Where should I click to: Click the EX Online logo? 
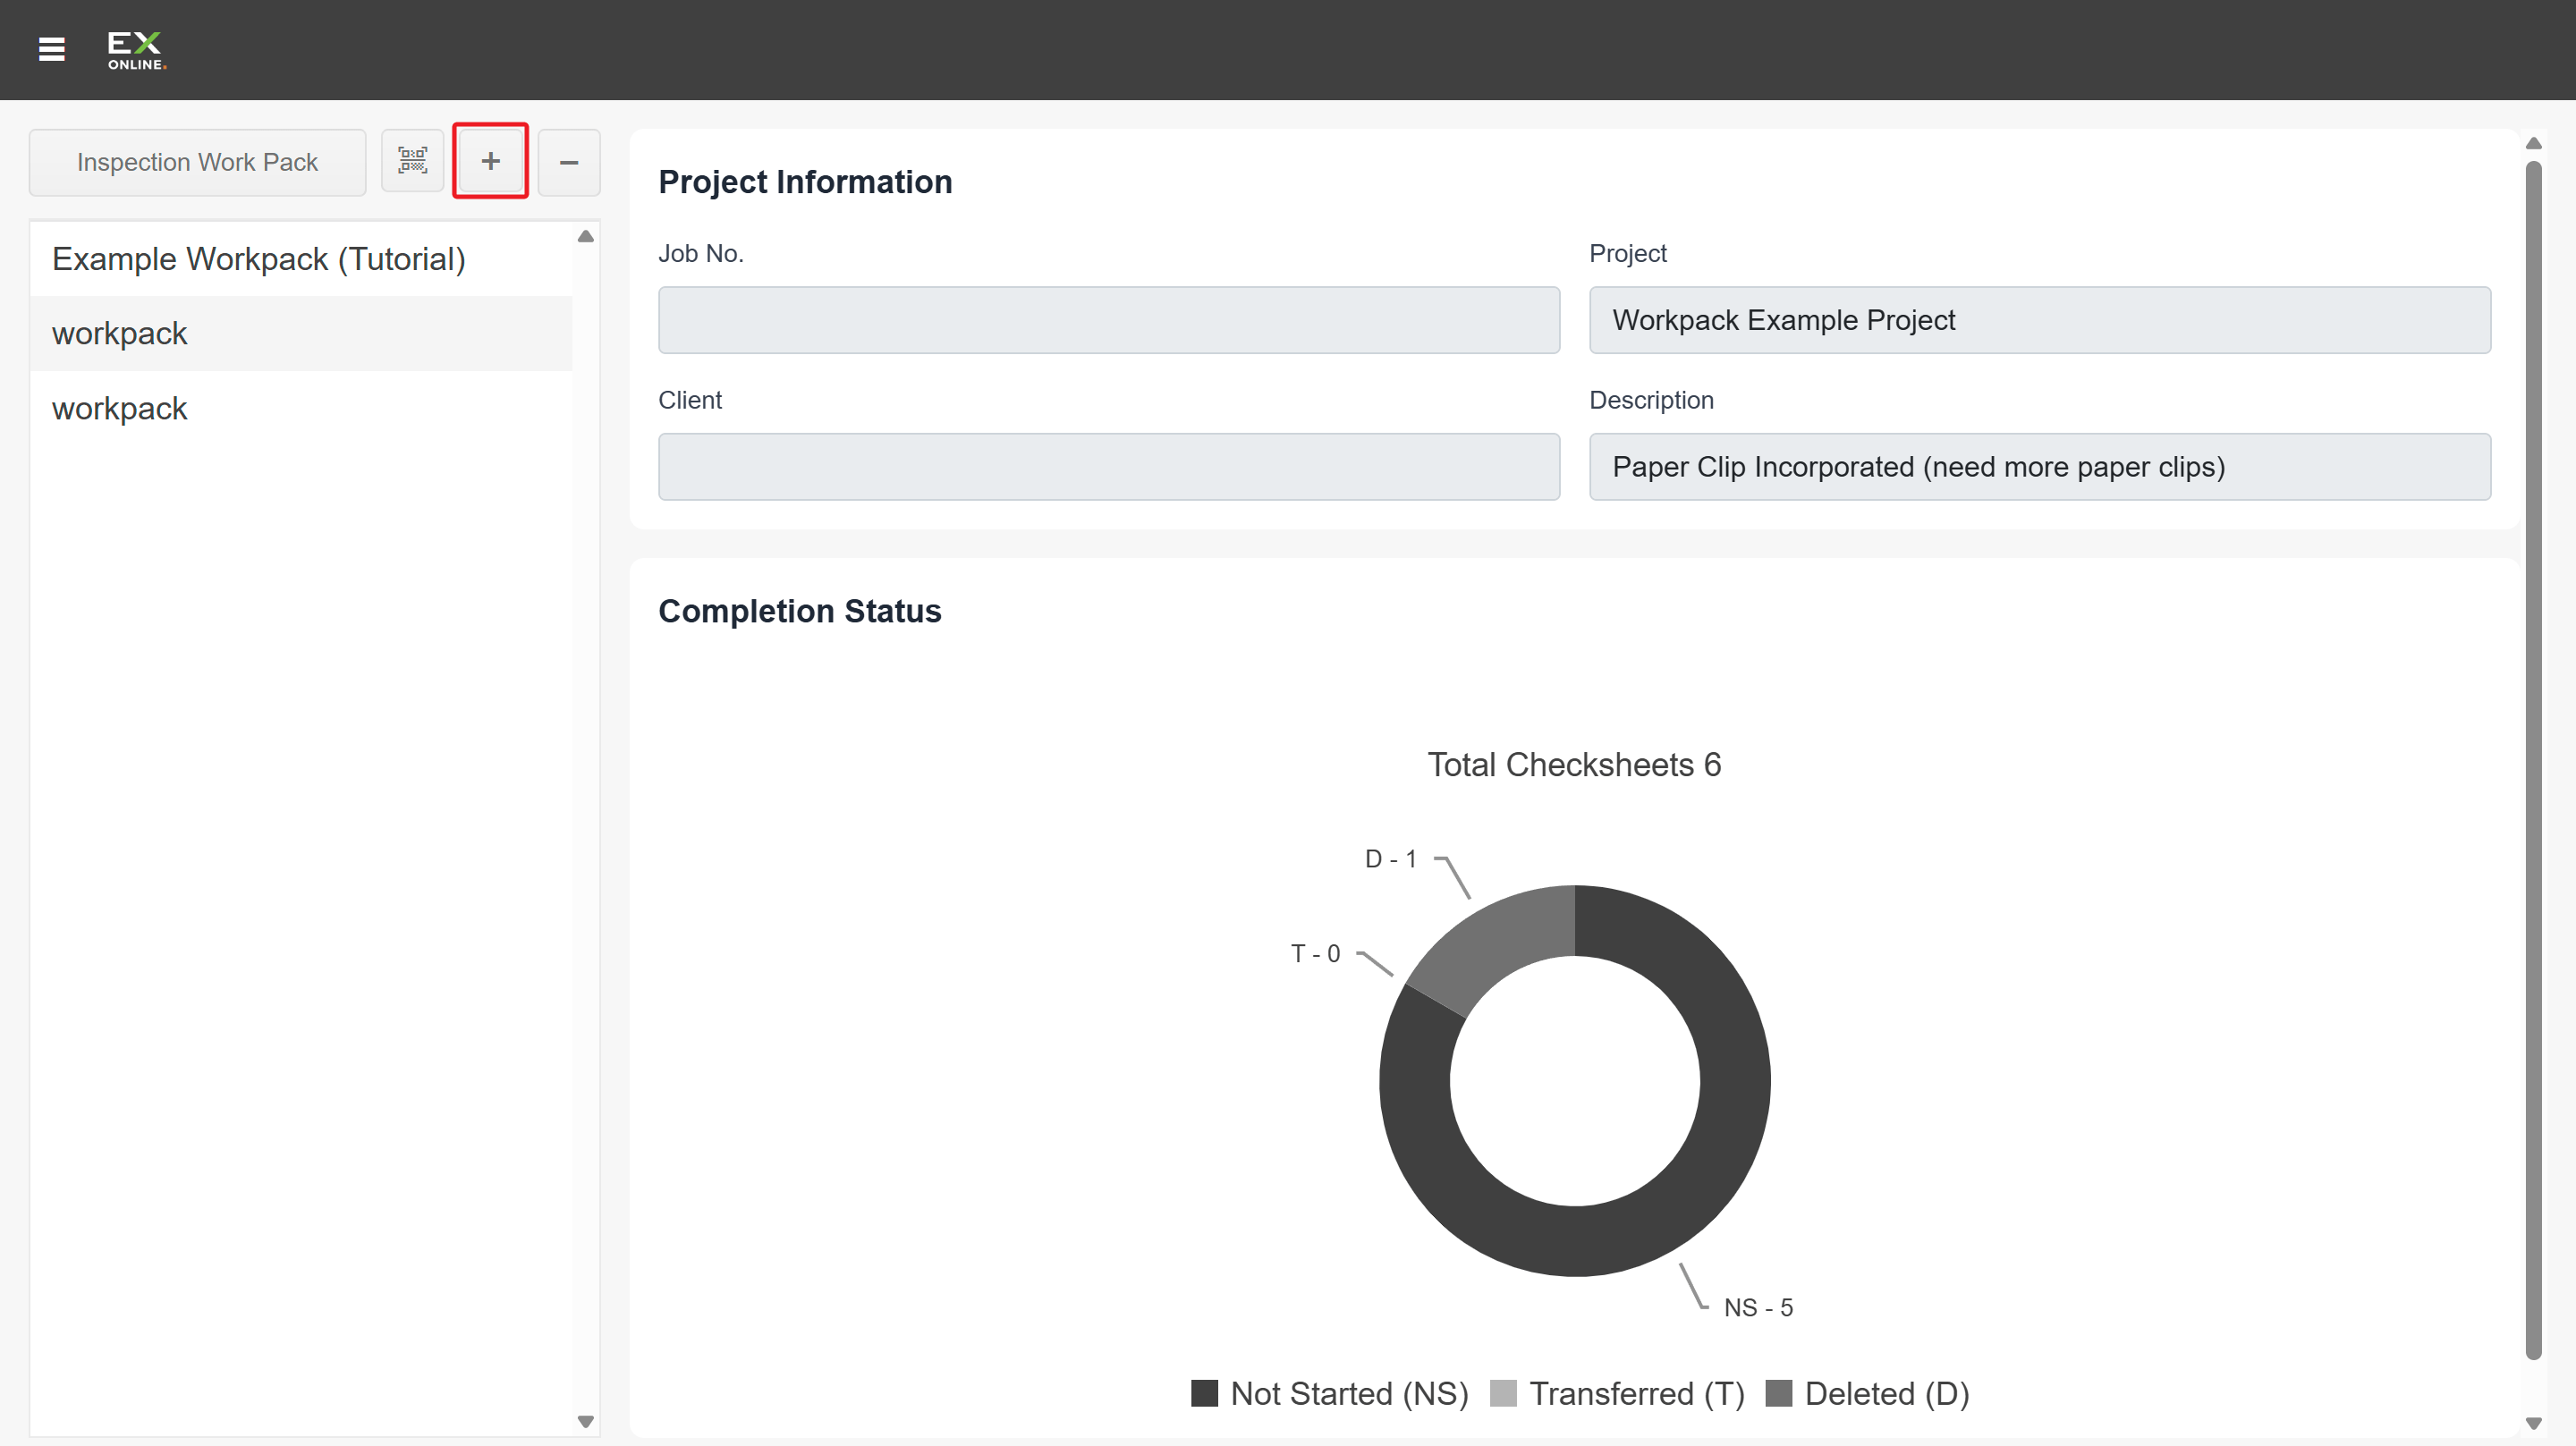tap(136, 50)
